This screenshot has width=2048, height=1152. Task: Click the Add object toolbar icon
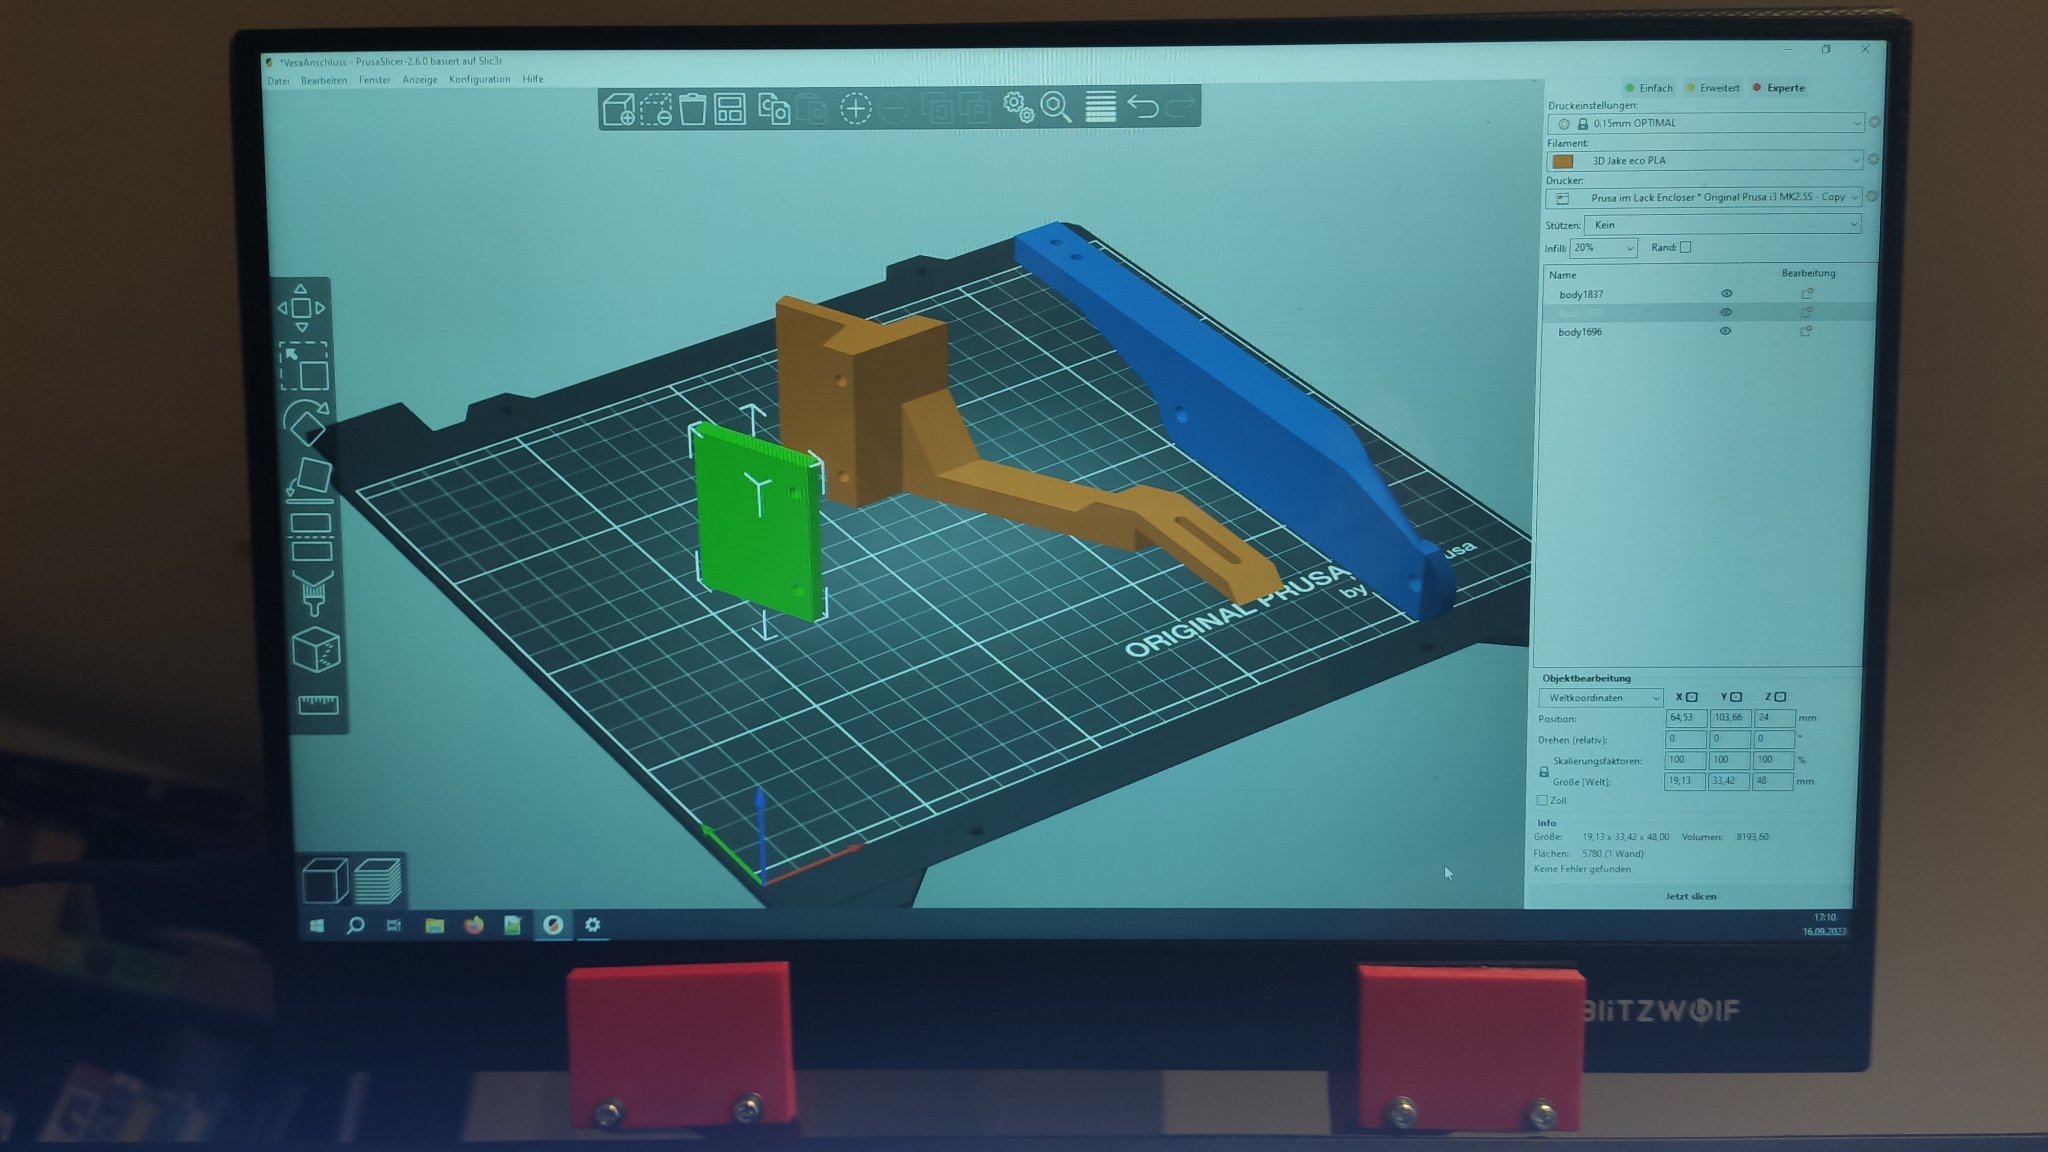tap(619, 108)
